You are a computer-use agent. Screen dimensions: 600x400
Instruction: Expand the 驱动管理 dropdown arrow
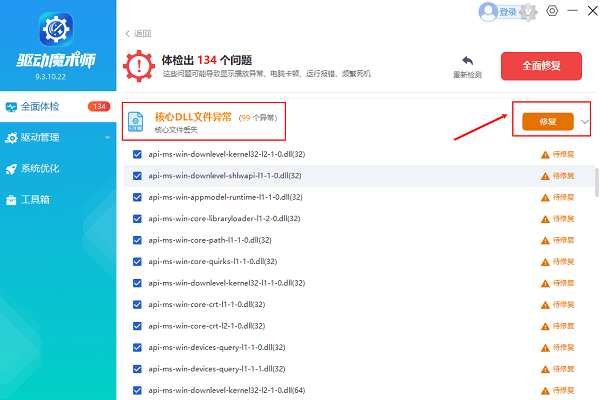(108, 138)
